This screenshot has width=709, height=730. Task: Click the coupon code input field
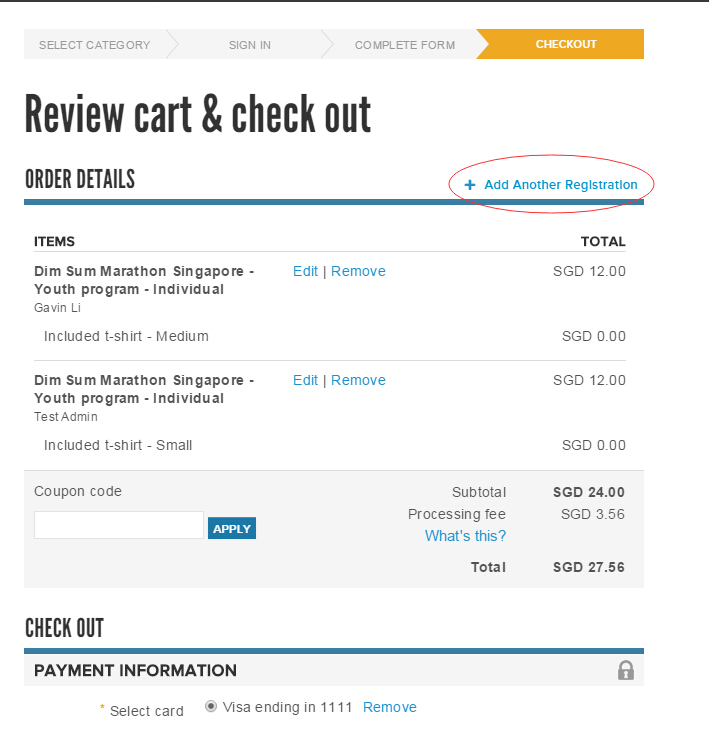[119, 525]
